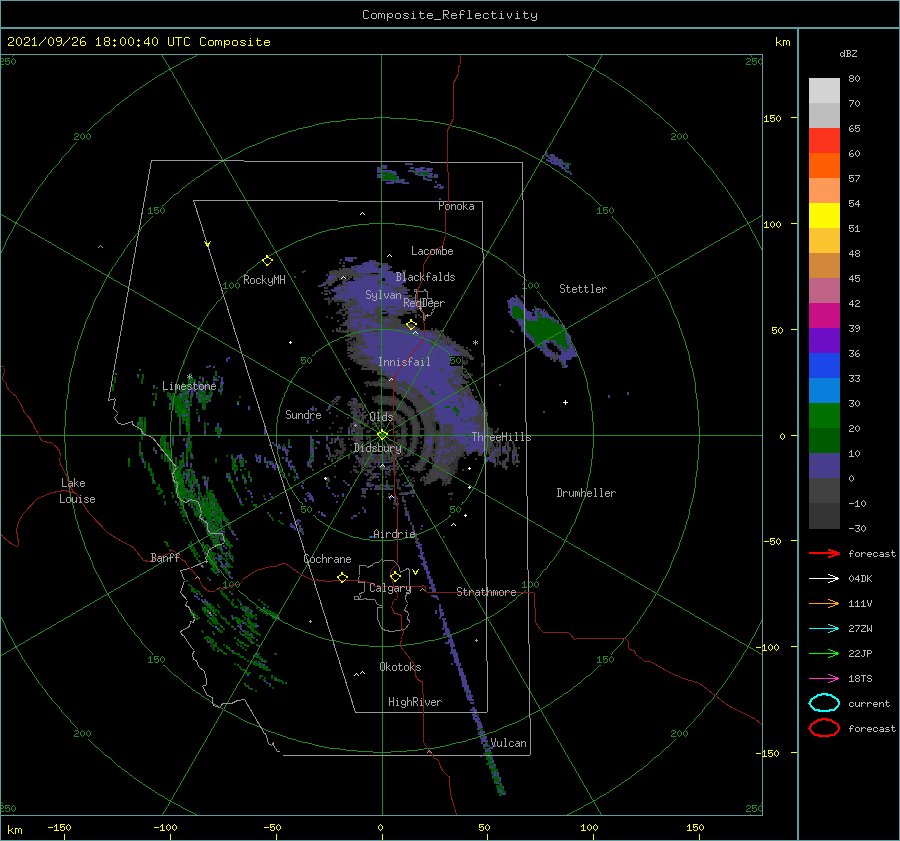Click the ThreeHills label
This screenshot has width=900, height=841.
[501, 437]
